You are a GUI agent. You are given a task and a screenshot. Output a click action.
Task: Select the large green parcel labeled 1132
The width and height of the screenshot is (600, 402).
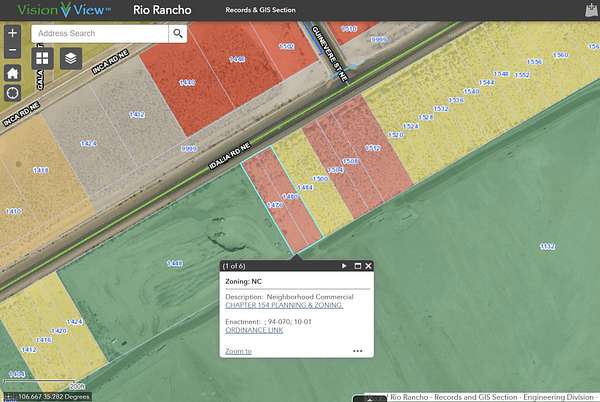click(546, 246)
